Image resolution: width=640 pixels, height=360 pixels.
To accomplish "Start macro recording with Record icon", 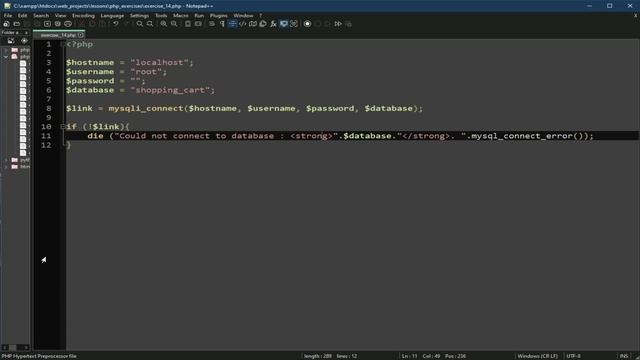I will [x=307, y=24].
